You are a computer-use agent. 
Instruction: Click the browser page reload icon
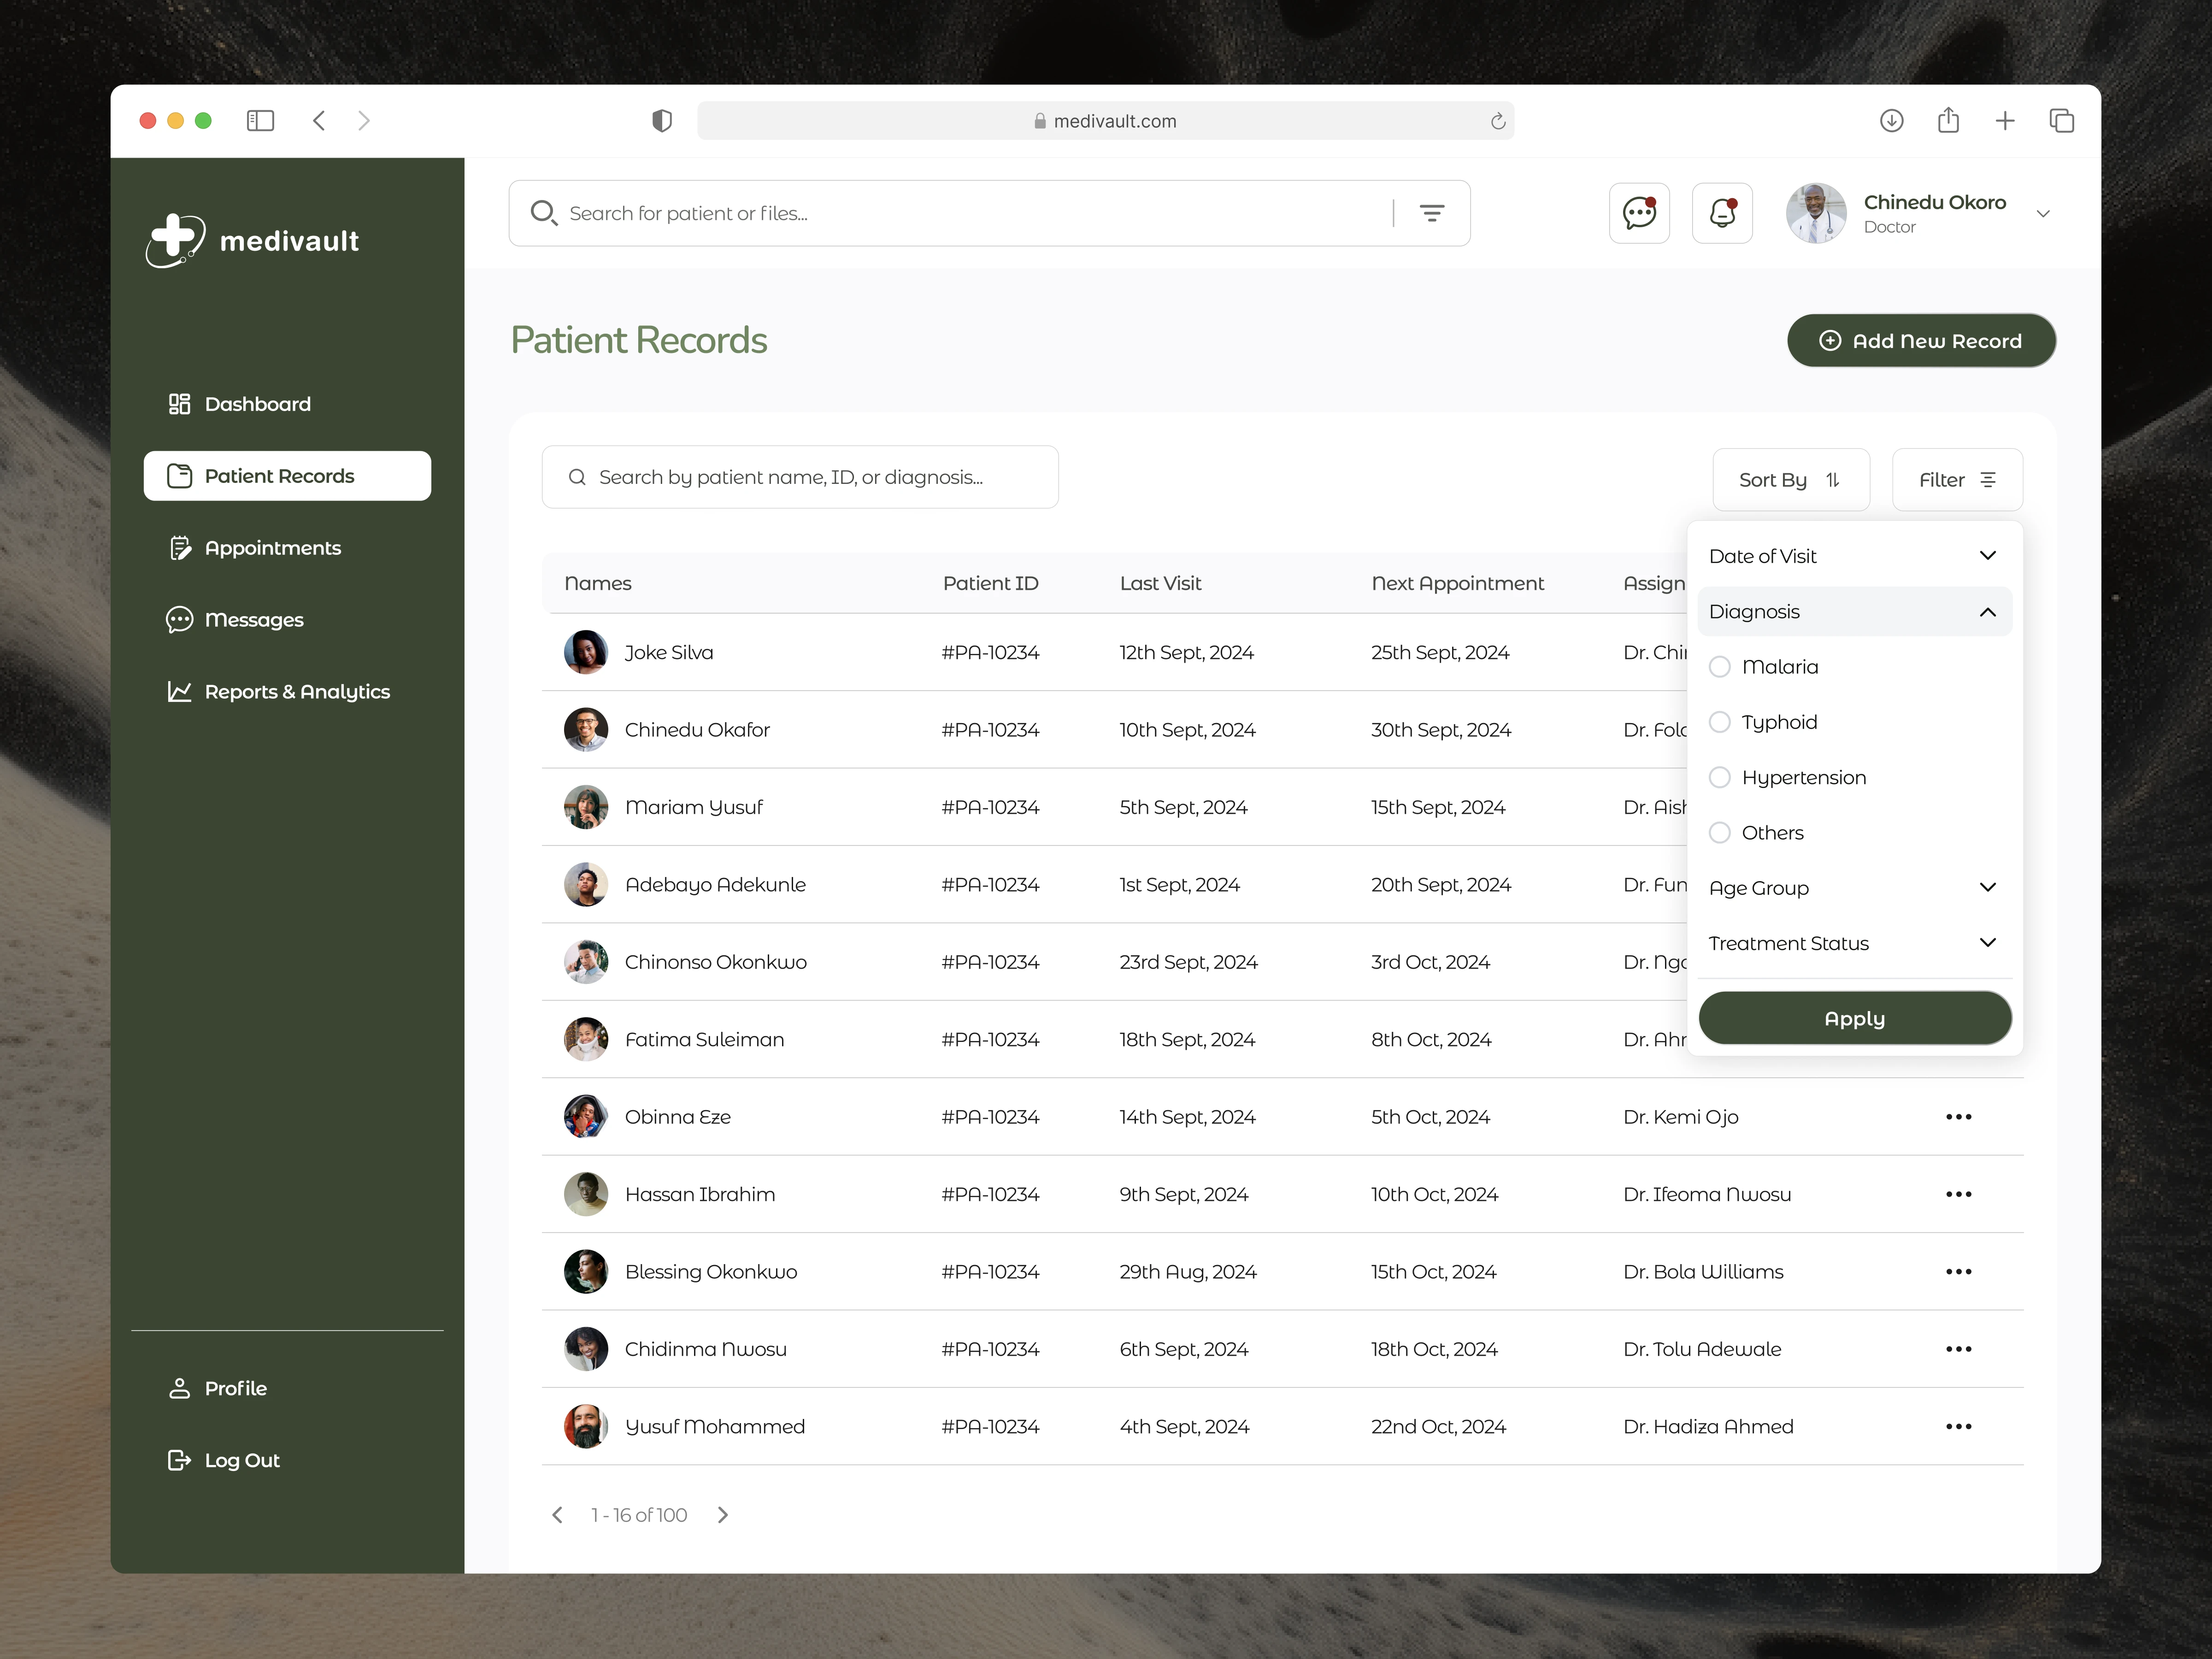(x=1498, y=121)
